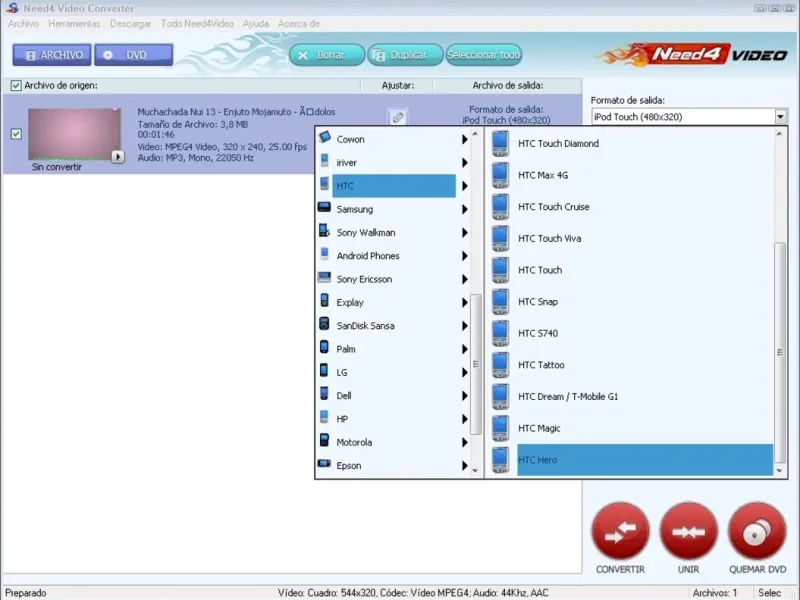The image size is (800, 600).
Task: Click the round QUEMAR DVD disc button
Action: point(757,531)
